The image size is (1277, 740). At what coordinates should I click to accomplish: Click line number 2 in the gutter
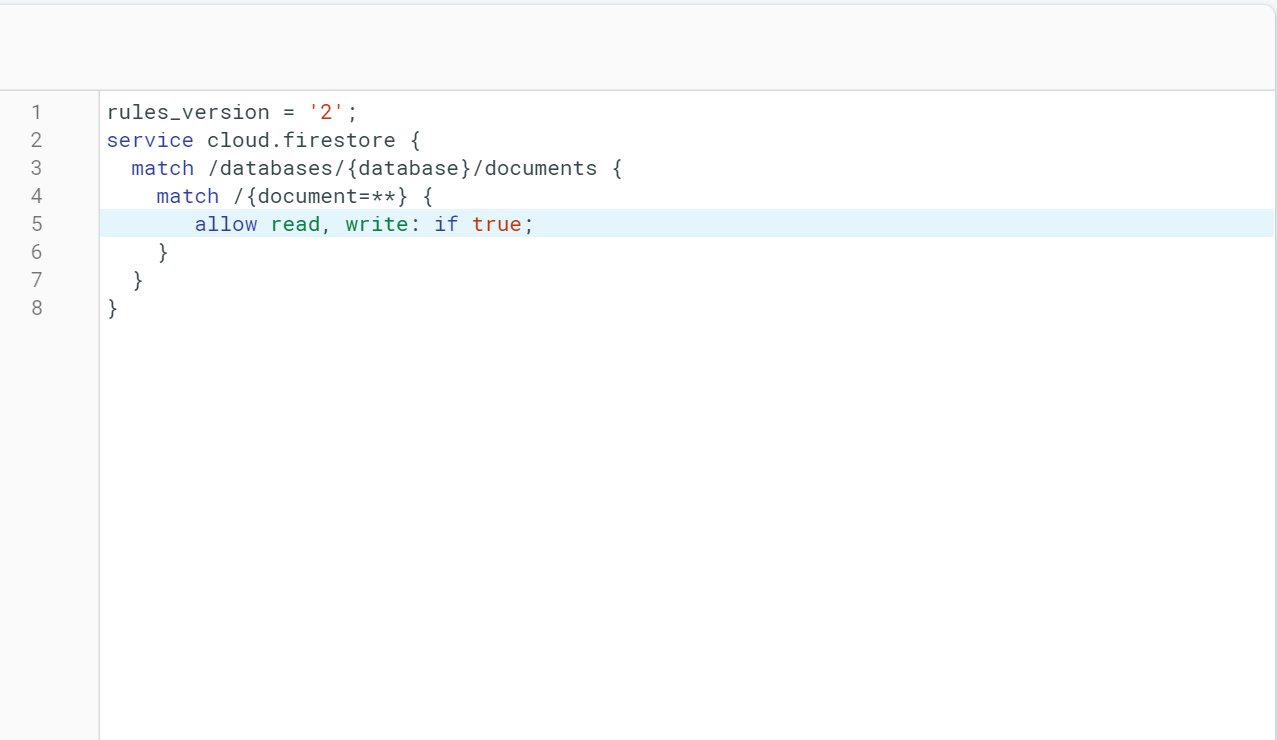click(37, 140)
